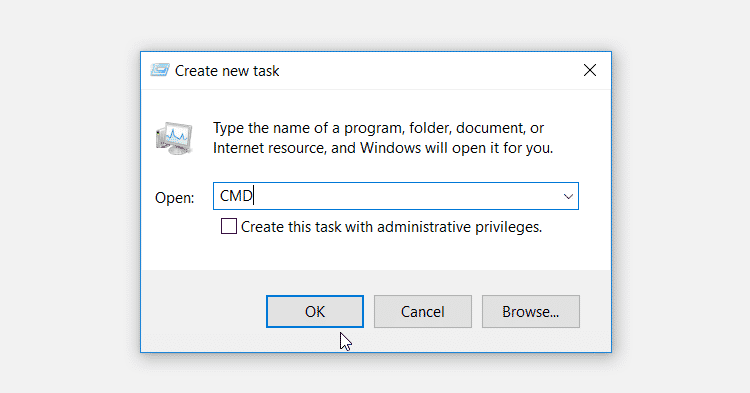Focus the Open text field containing CMD
The height and width of the screenshot is (393, 750).
[x=396, y=196]
